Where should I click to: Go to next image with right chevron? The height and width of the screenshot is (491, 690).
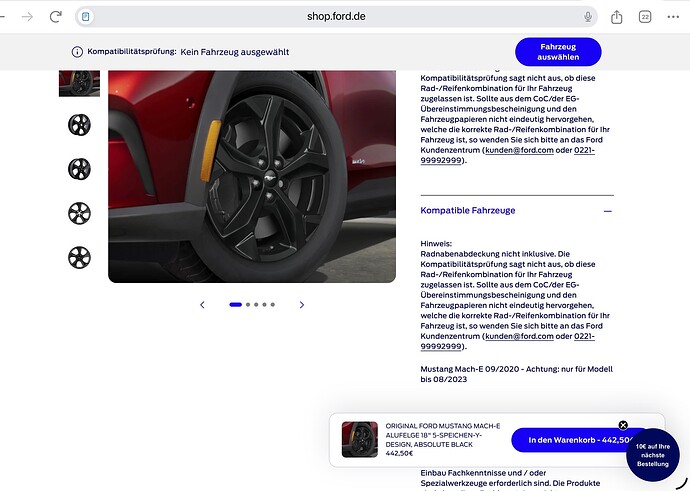point(301,304)
